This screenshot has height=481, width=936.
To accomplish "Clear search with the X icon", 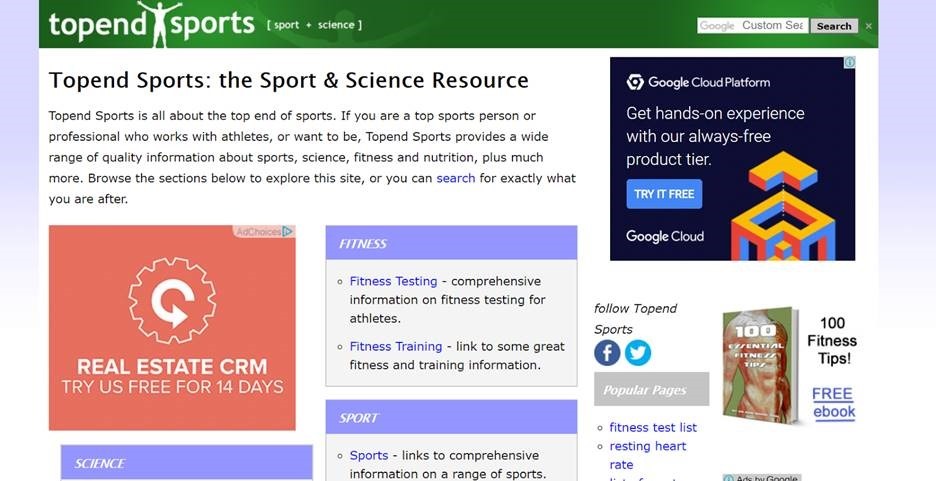I will coord(868,26).
